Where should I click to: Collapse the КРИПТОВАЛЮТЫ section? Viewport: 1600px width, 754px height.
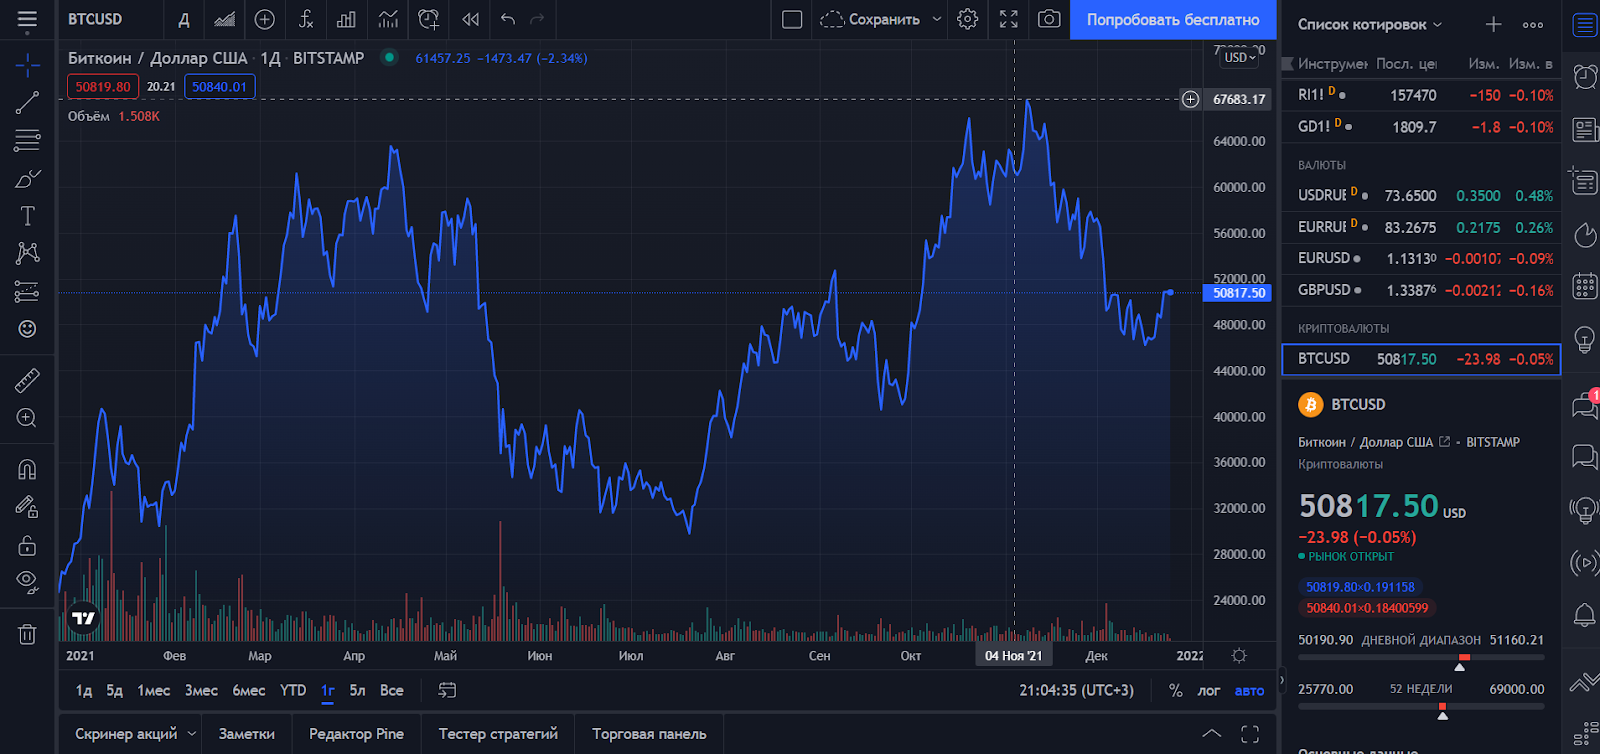pyautogui.click(x=1343, y=328)
